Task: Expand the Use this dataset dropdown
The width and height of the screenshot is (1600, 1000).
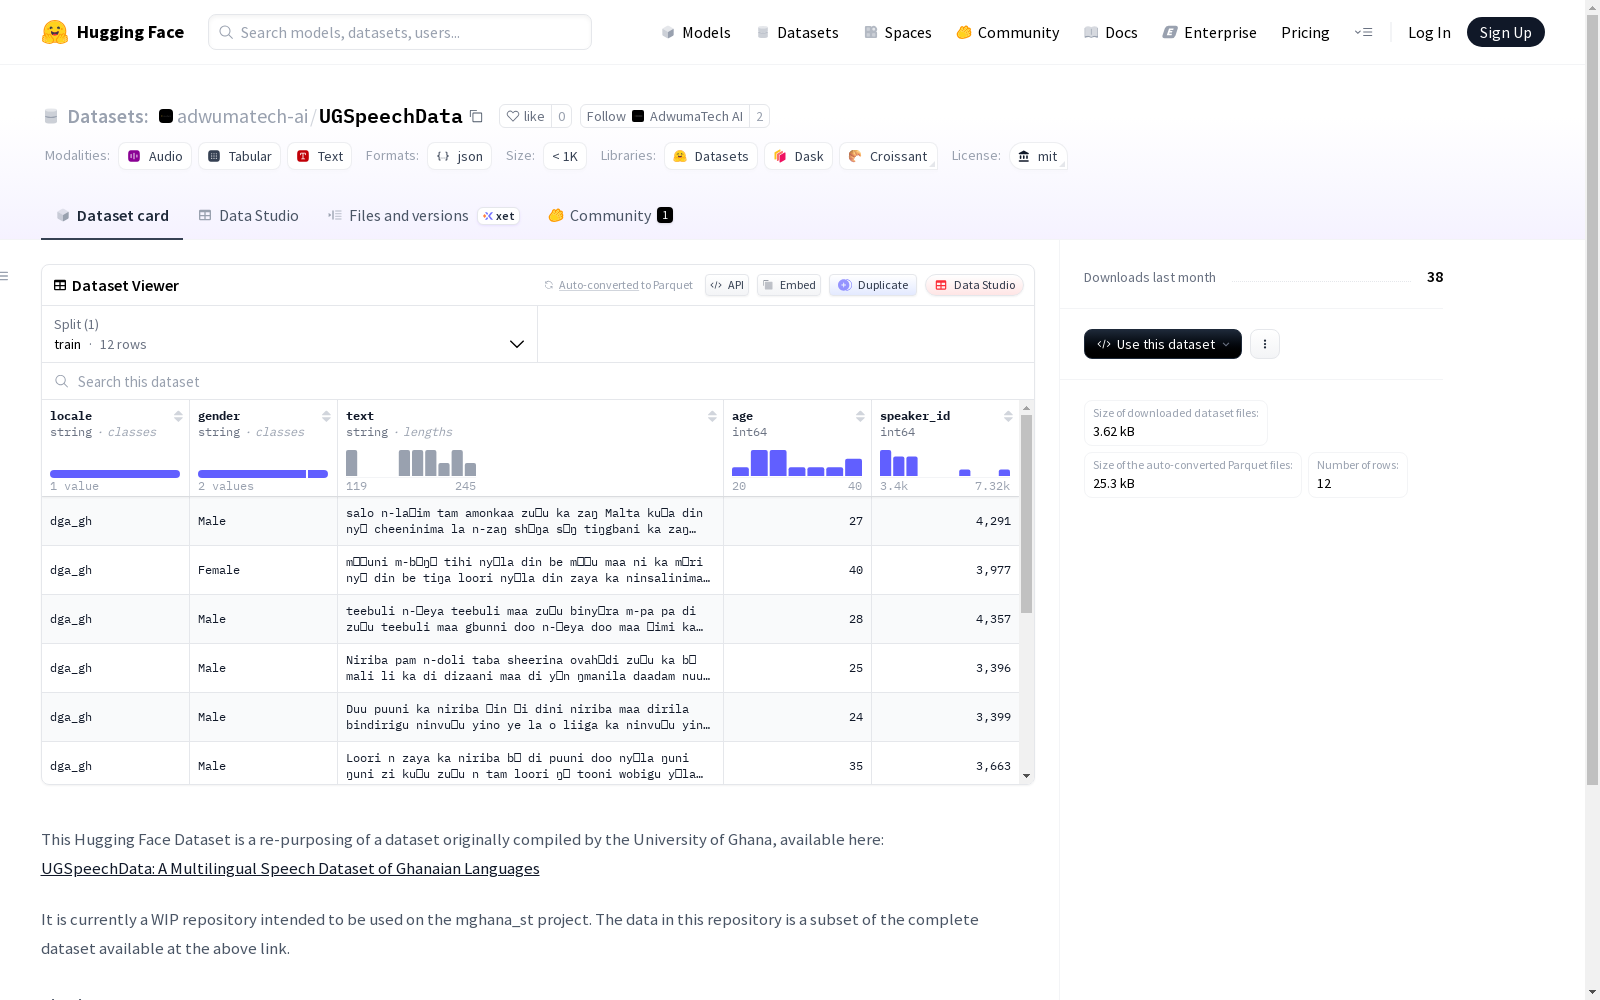Action: point(1163,344)
